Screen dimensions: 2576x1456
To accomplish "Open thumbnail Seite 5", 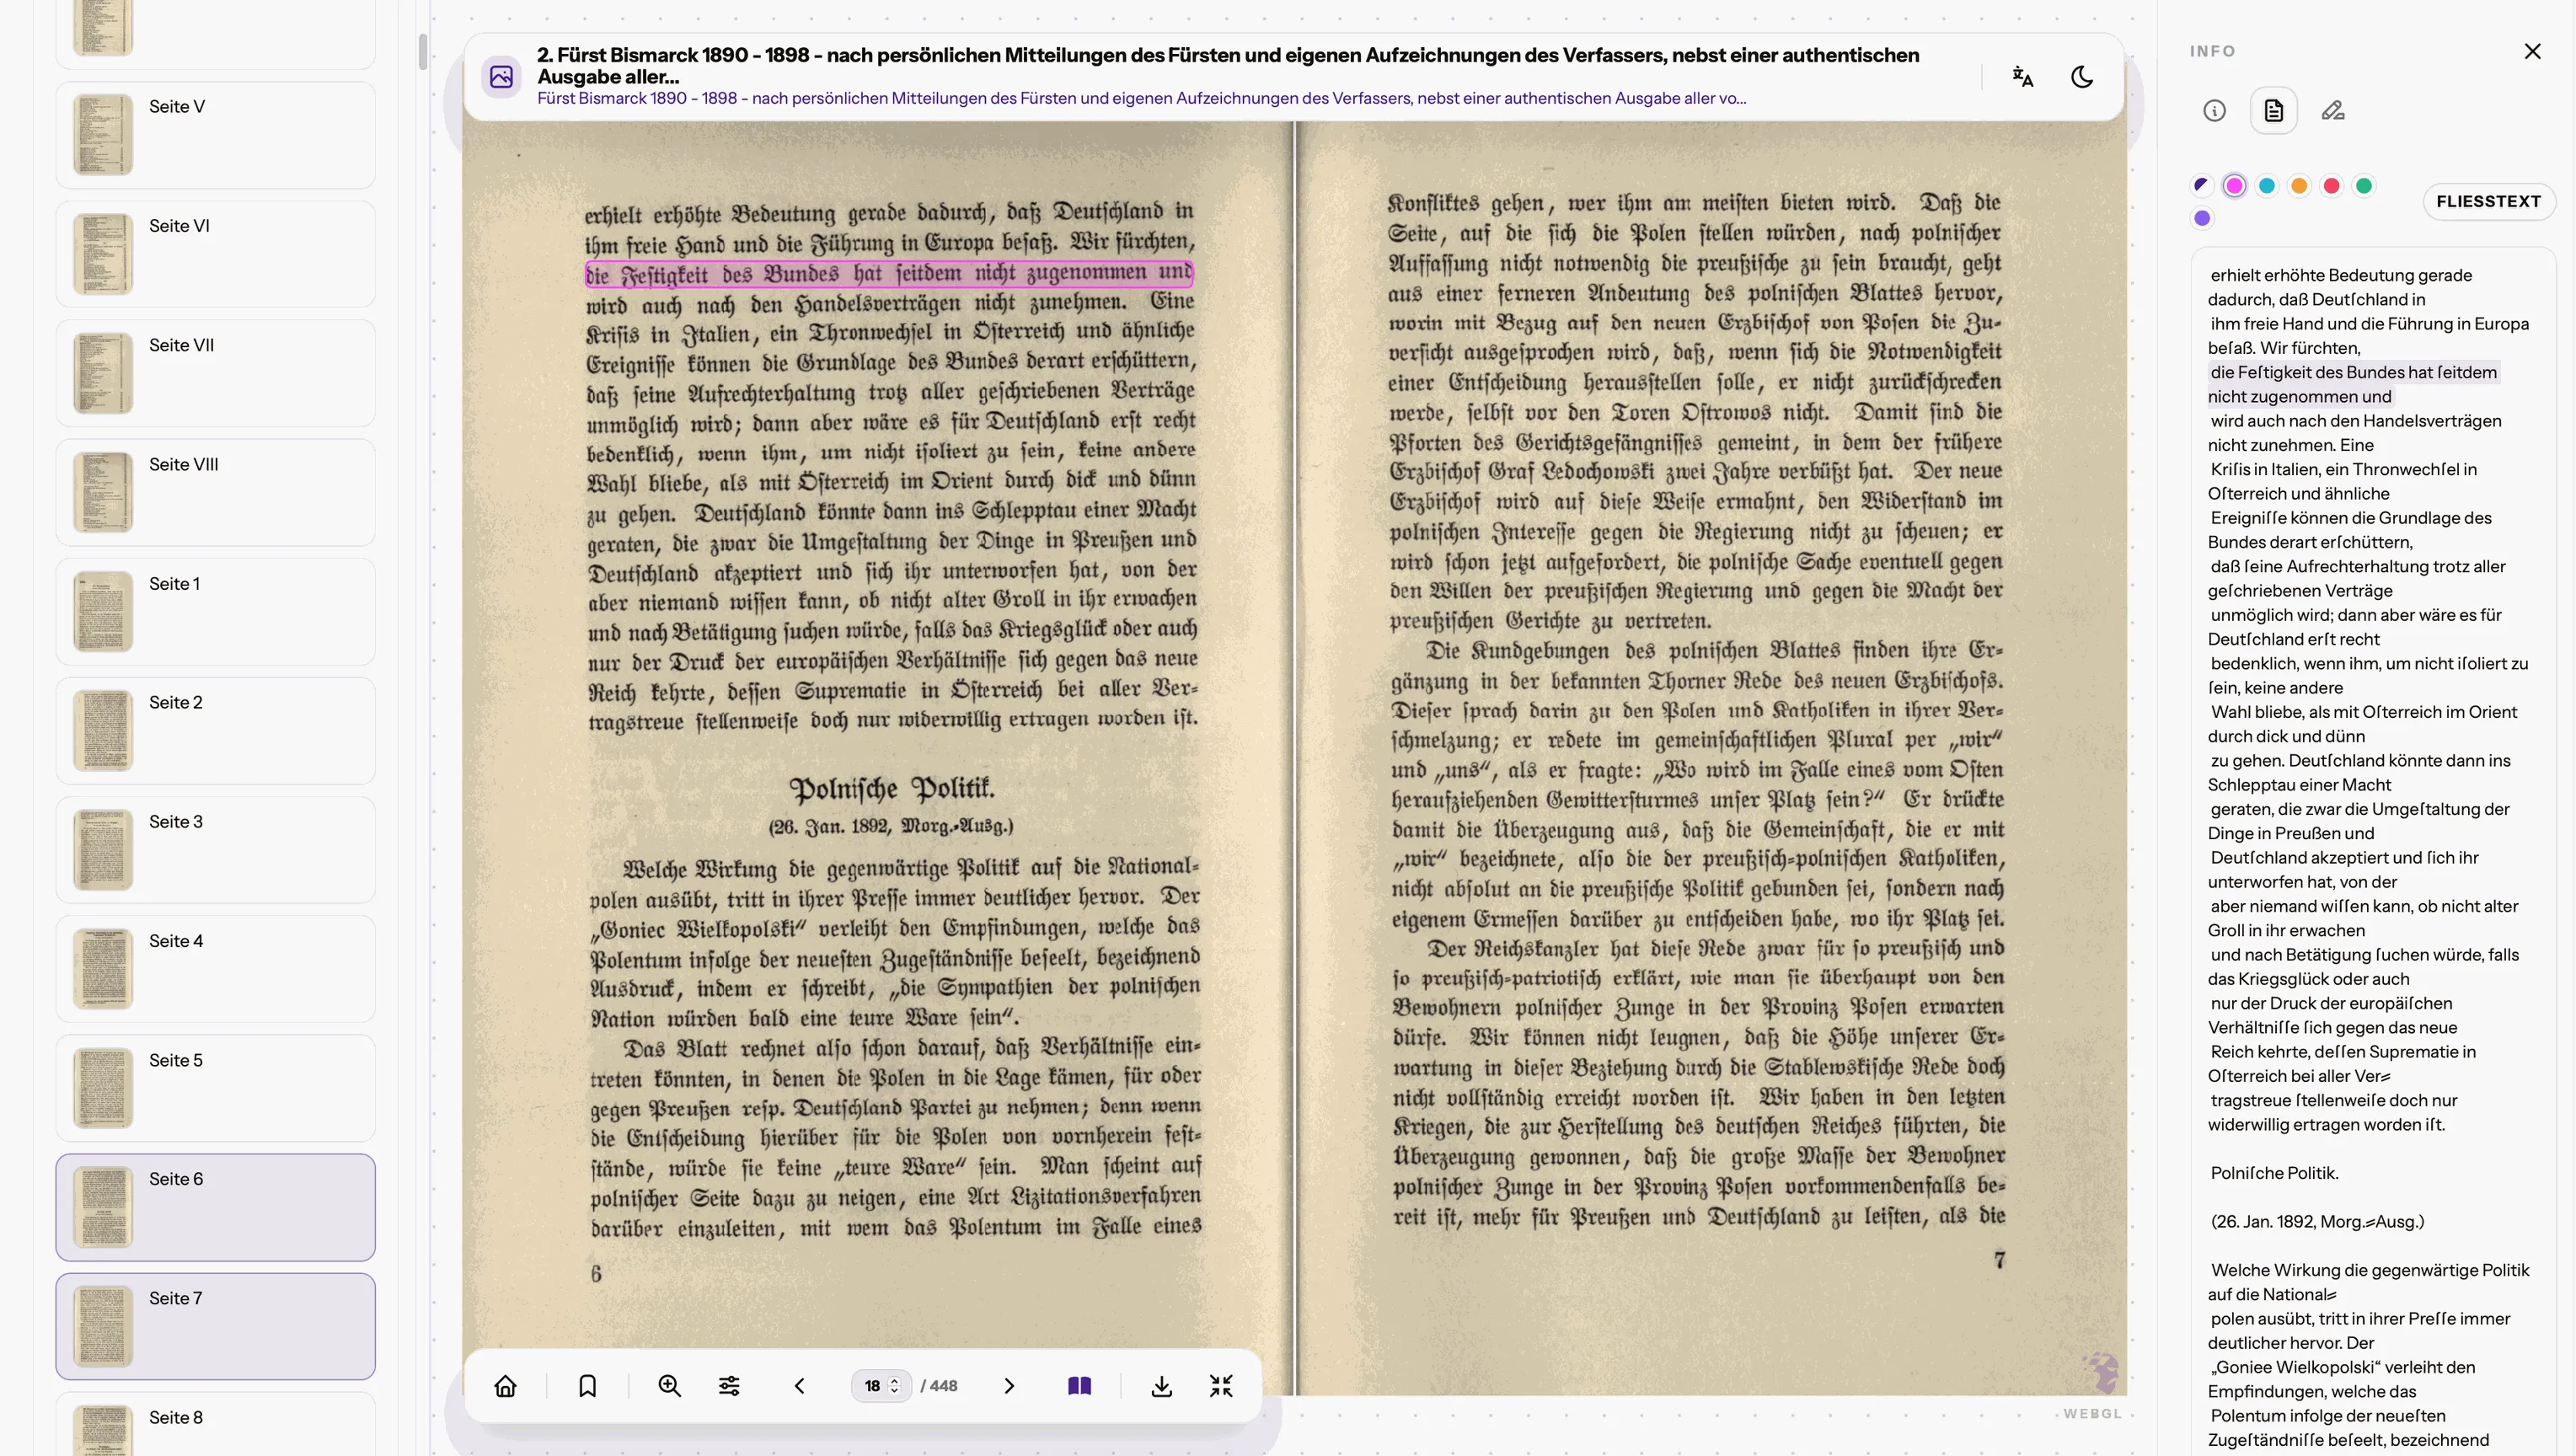I will pyautogui.click(x=215, y=1088).
